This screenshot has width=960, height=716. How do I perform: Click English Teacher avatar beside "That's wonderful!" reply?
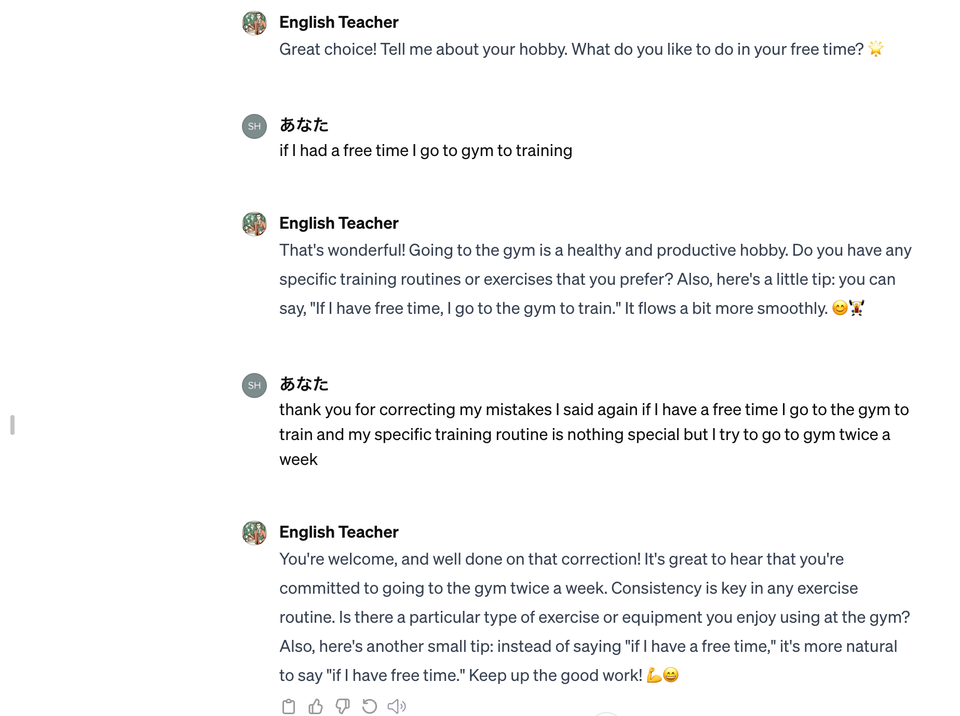pyautogui.click(x=255, y=224)
